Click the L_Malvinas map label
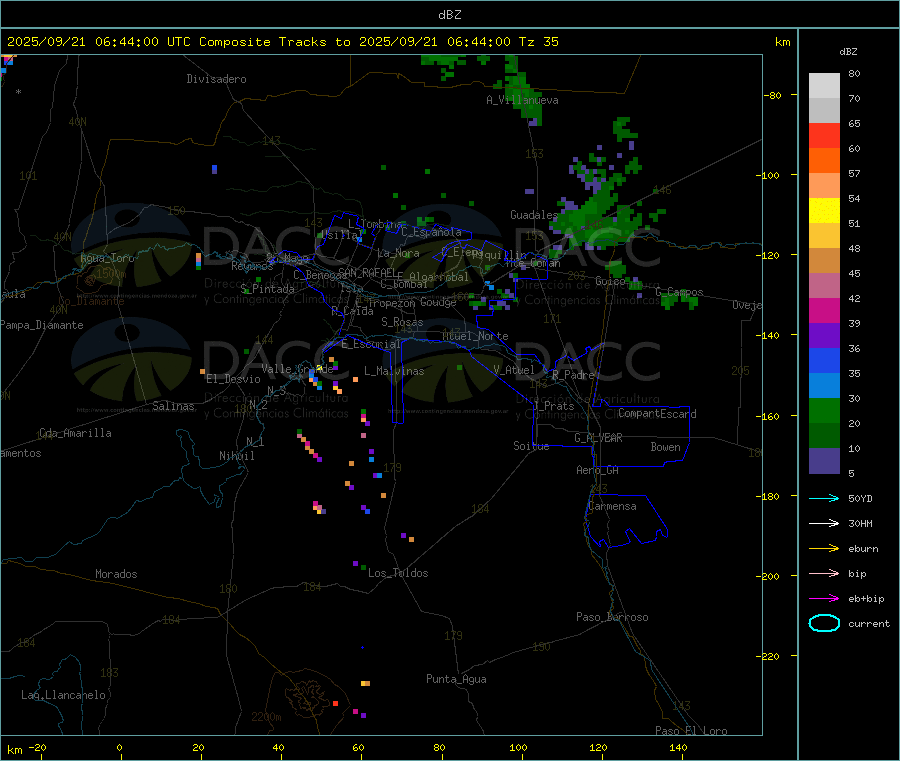The height and width of the screenshot is (761, 900). [394, 371]
